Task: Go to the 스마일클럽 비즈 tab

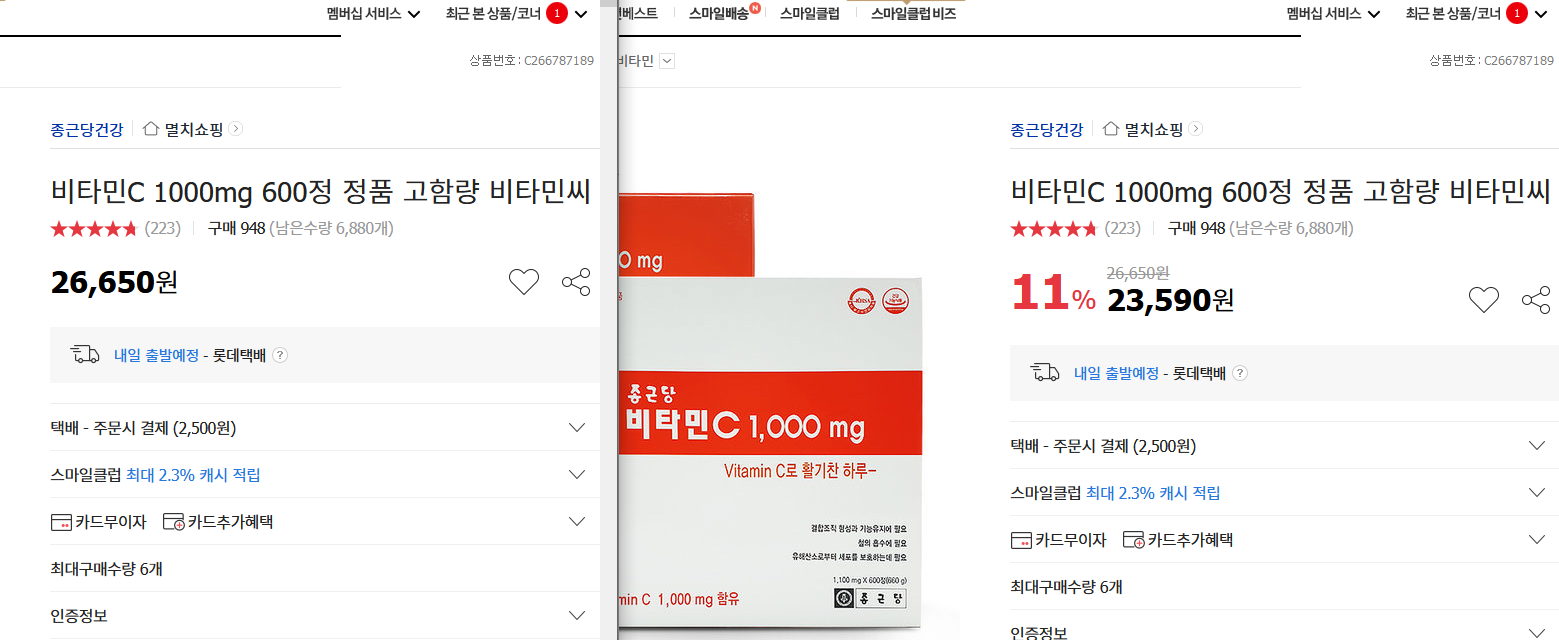Action: coord(913,14)
